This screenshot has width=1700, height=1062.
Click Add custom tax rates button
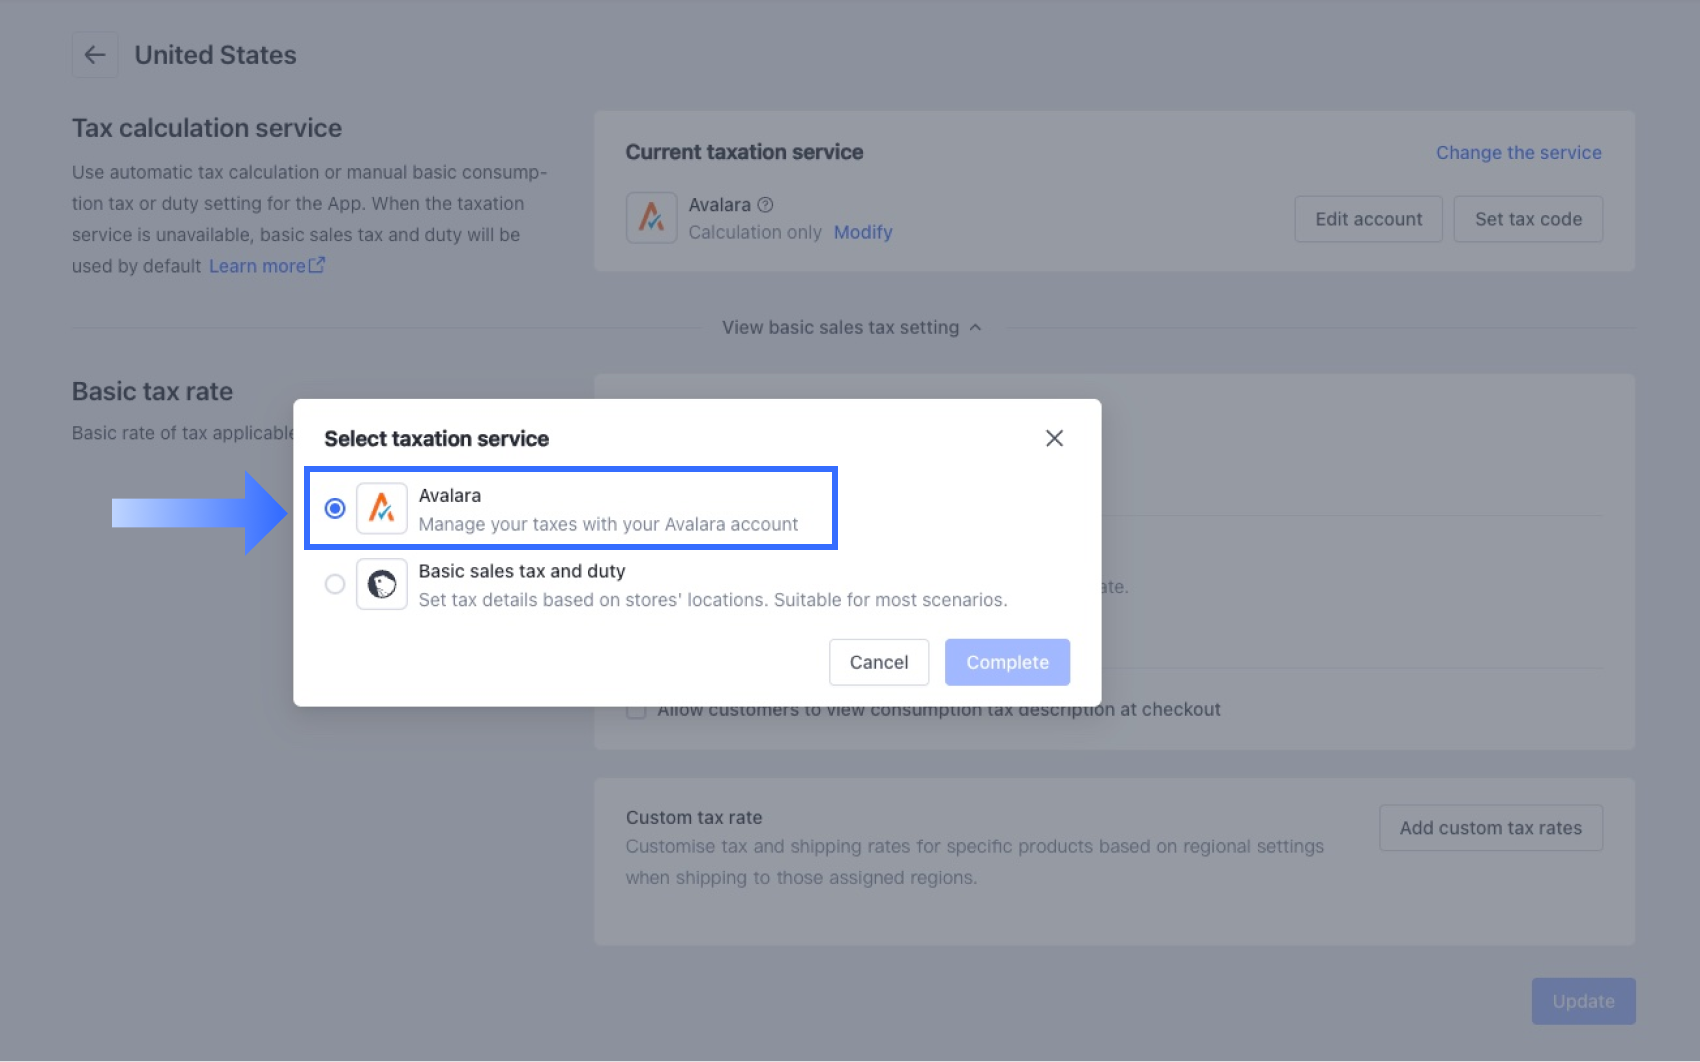(1491, 828)
